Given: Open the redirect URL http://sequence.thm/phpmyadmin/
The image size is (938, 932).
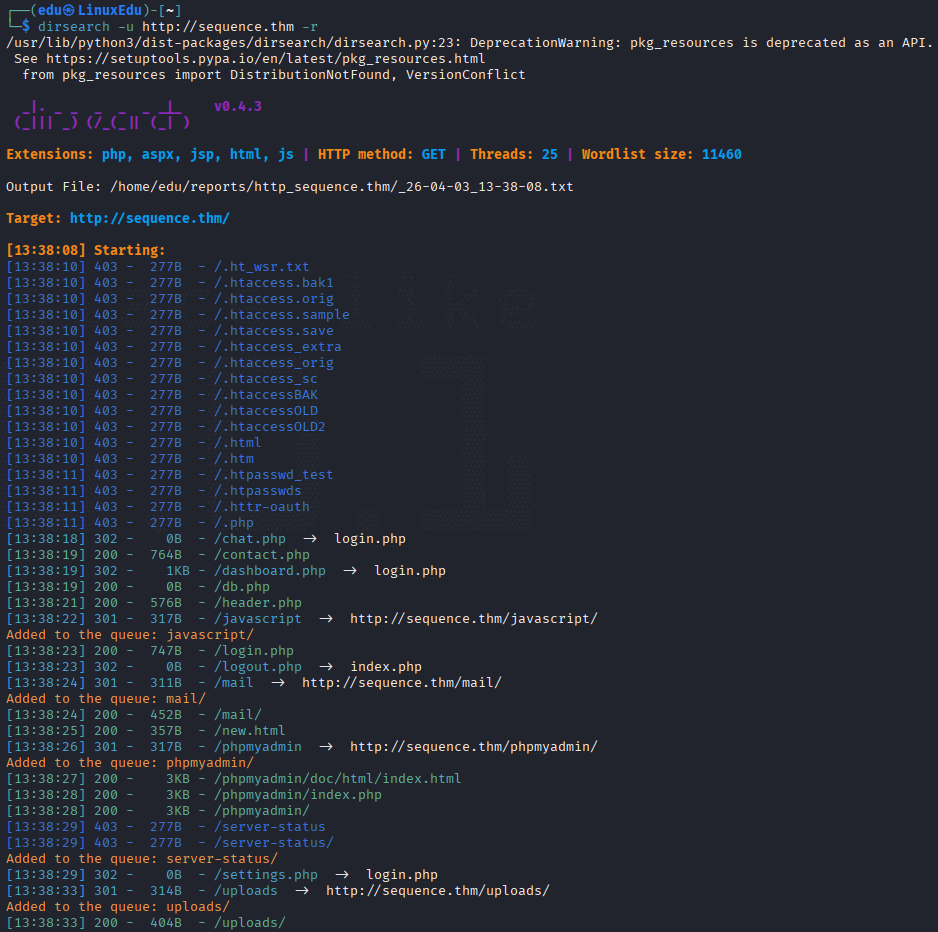Looking at the screenshot, I should click(474, 747).
